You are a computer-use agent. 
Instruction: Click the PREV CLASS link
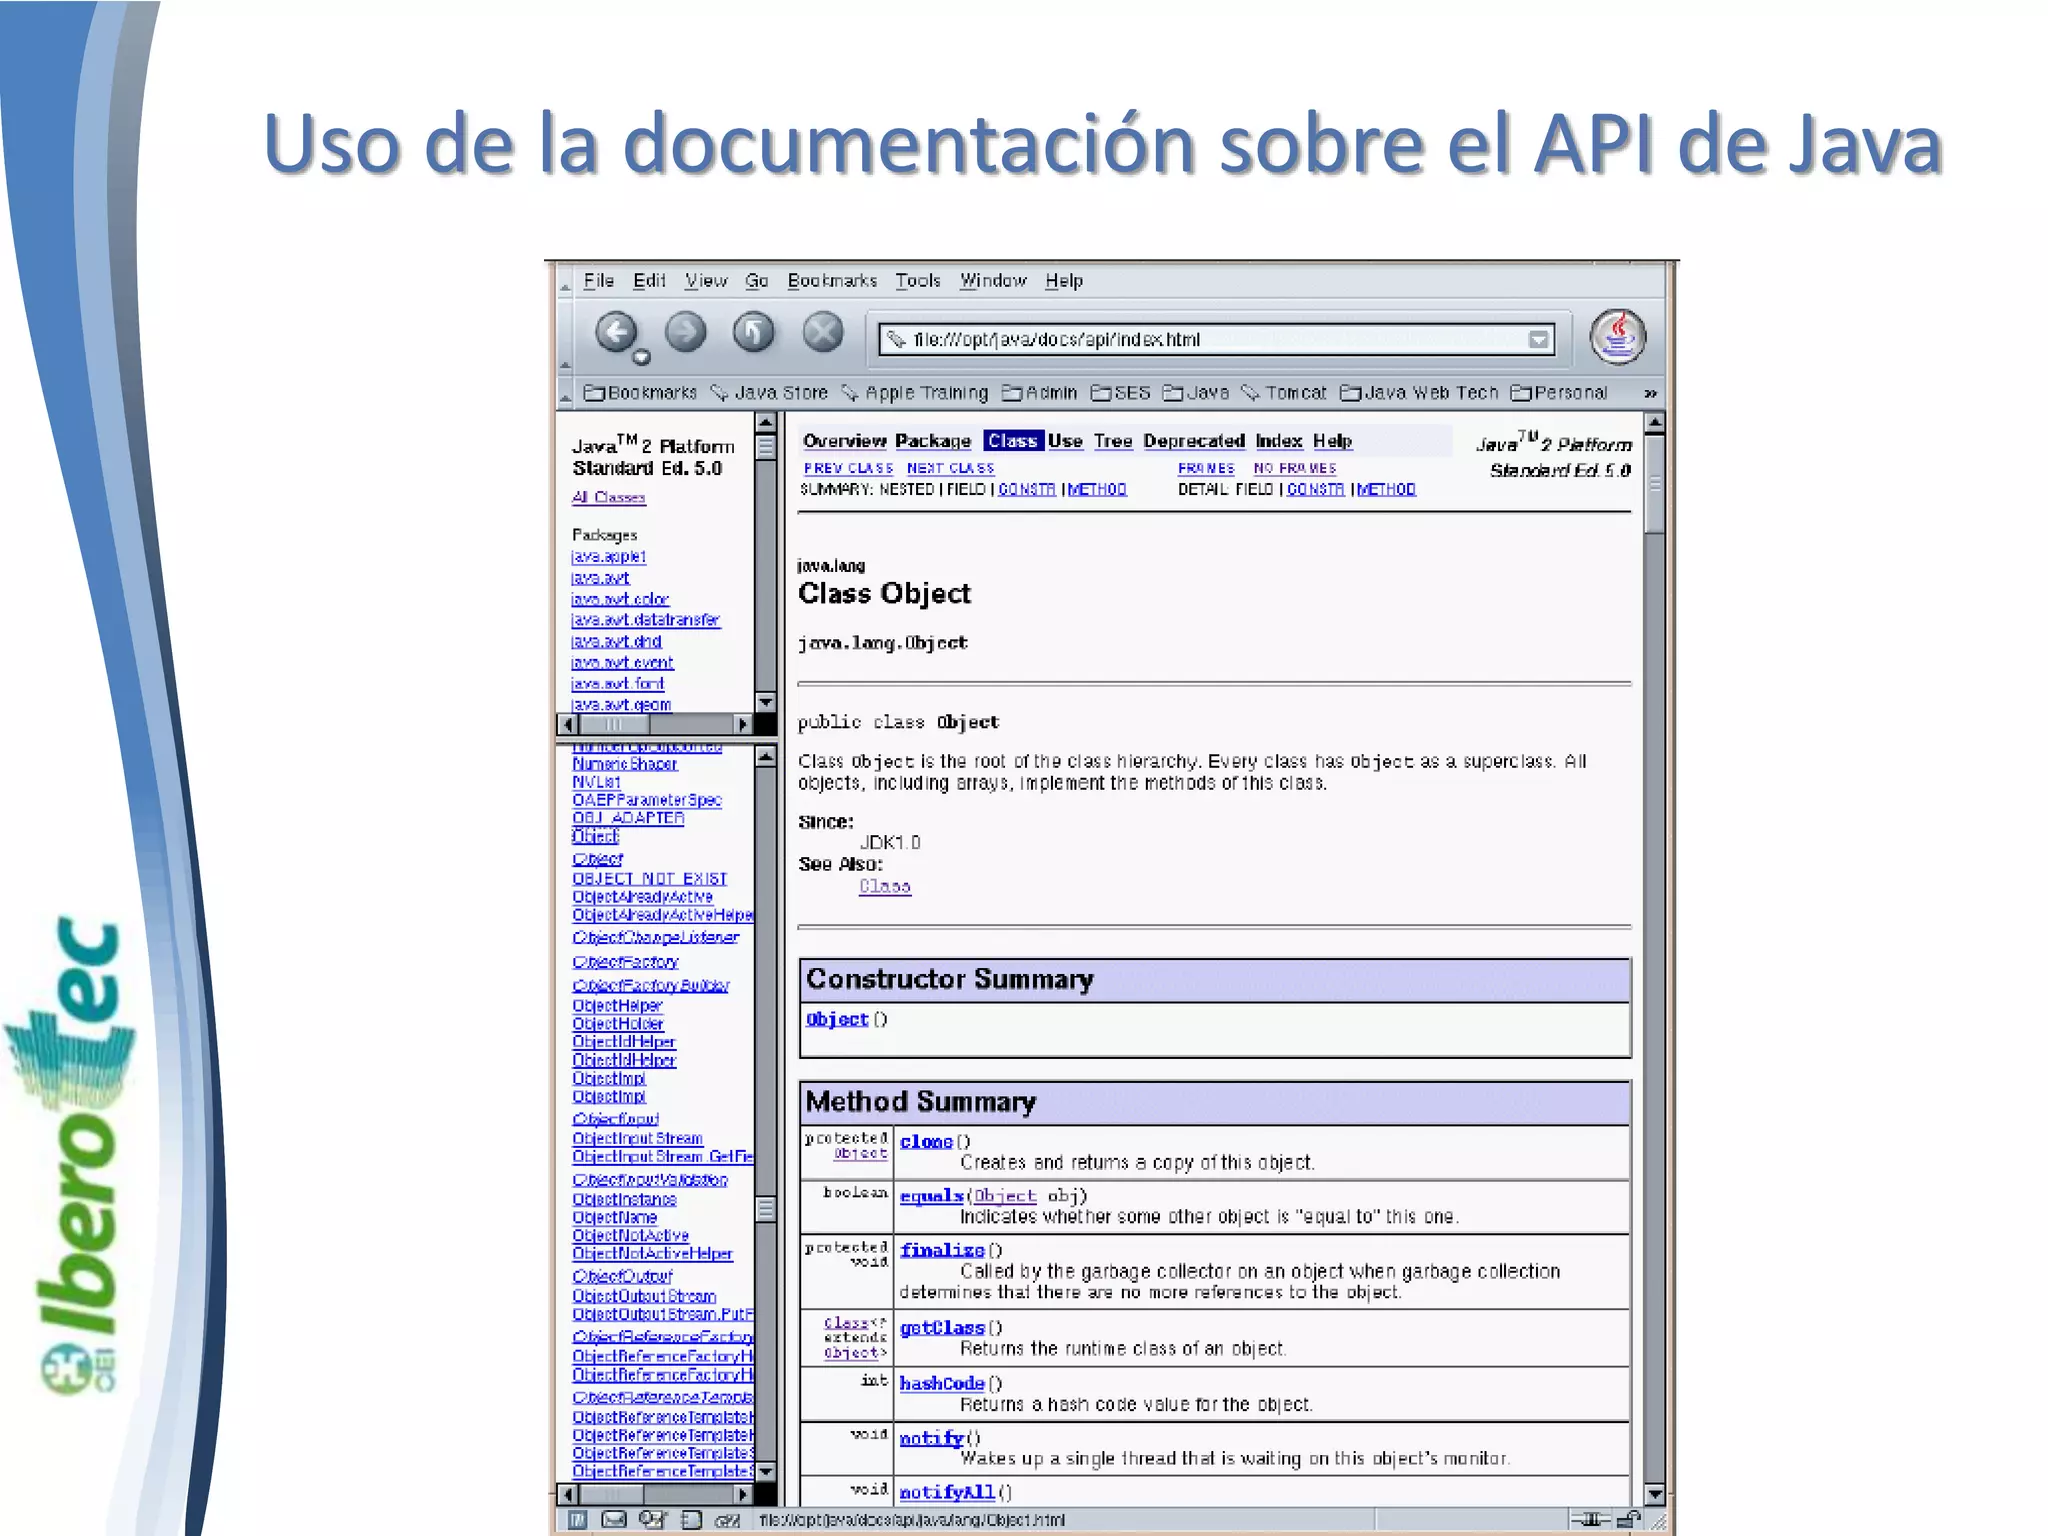click(x=848, y=468)
